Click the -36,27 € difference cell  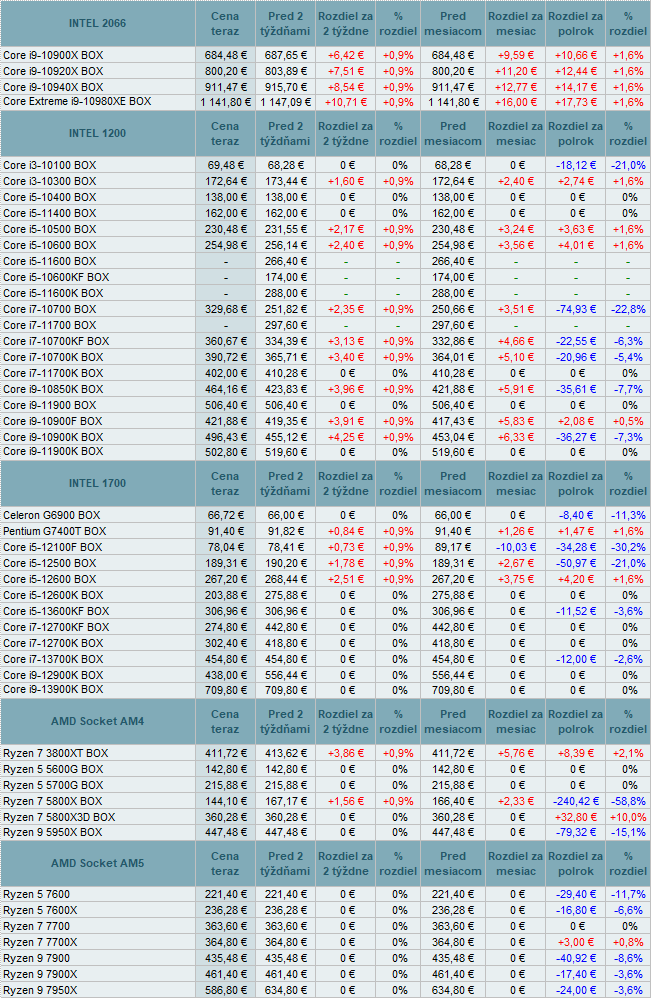(x=575, y=437)
